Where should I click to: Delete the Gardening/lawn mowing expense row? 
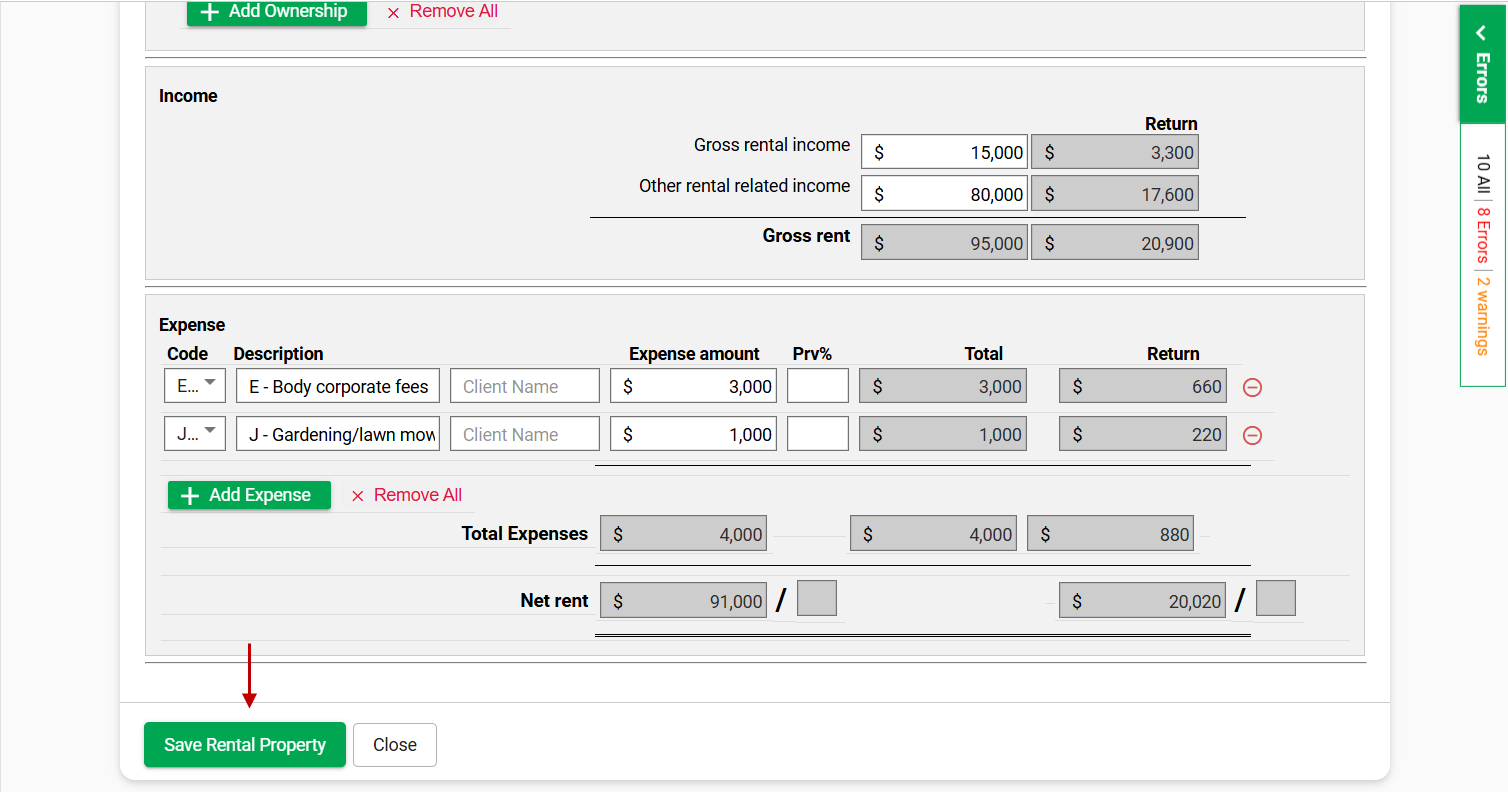pos(1252,435)
